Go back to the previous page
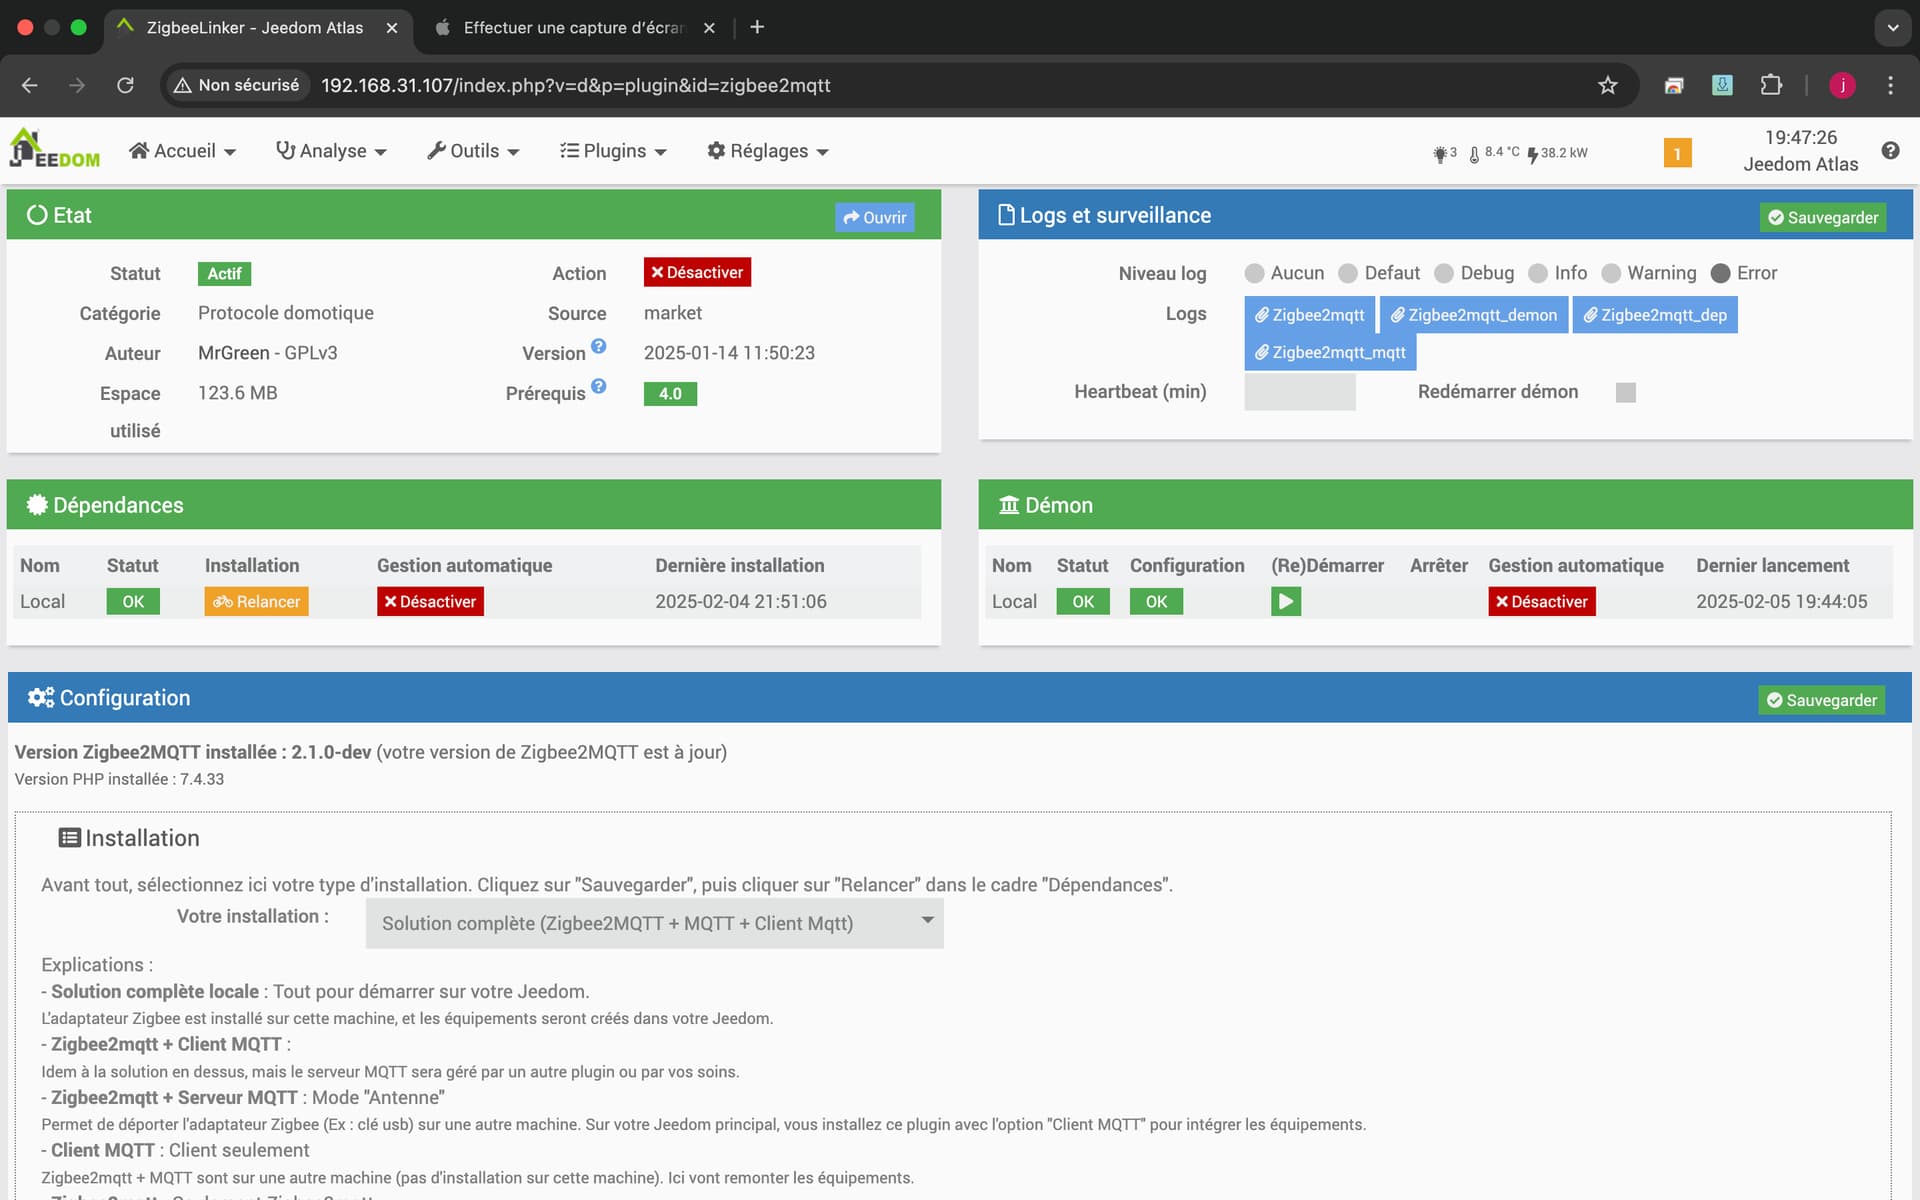 point(30,85)
